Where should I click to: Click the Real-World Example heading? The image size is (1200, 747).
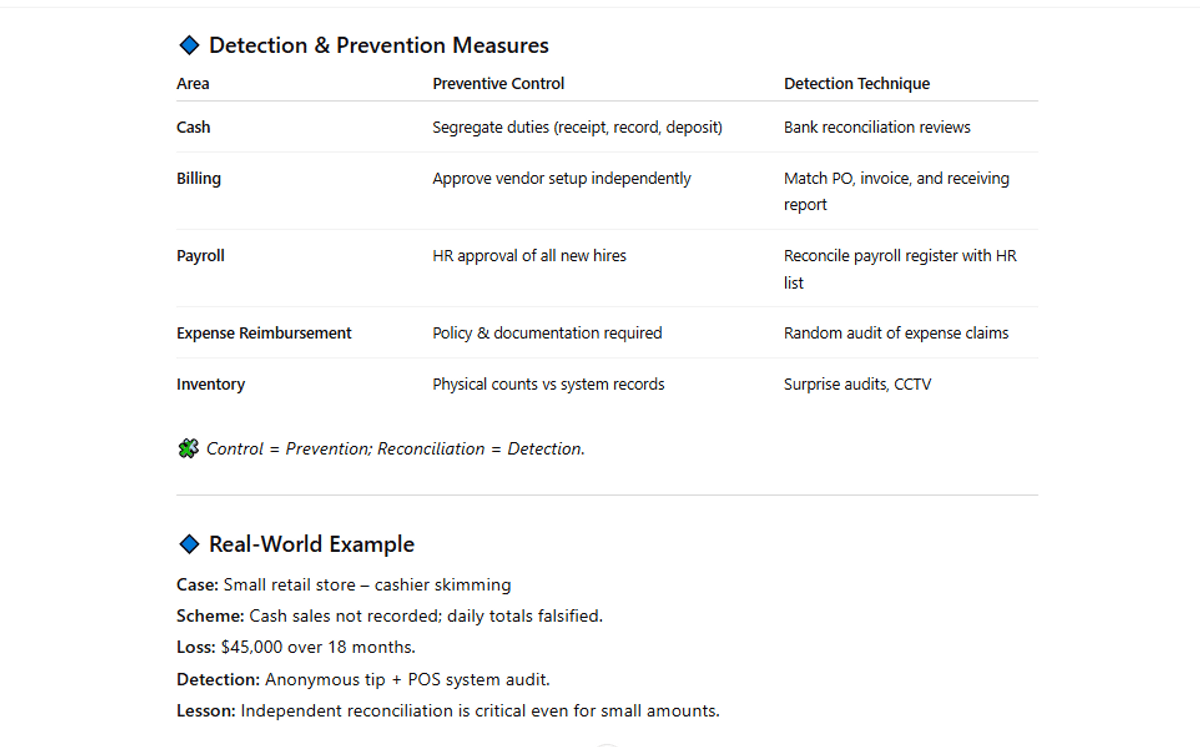tap(311, 544)
